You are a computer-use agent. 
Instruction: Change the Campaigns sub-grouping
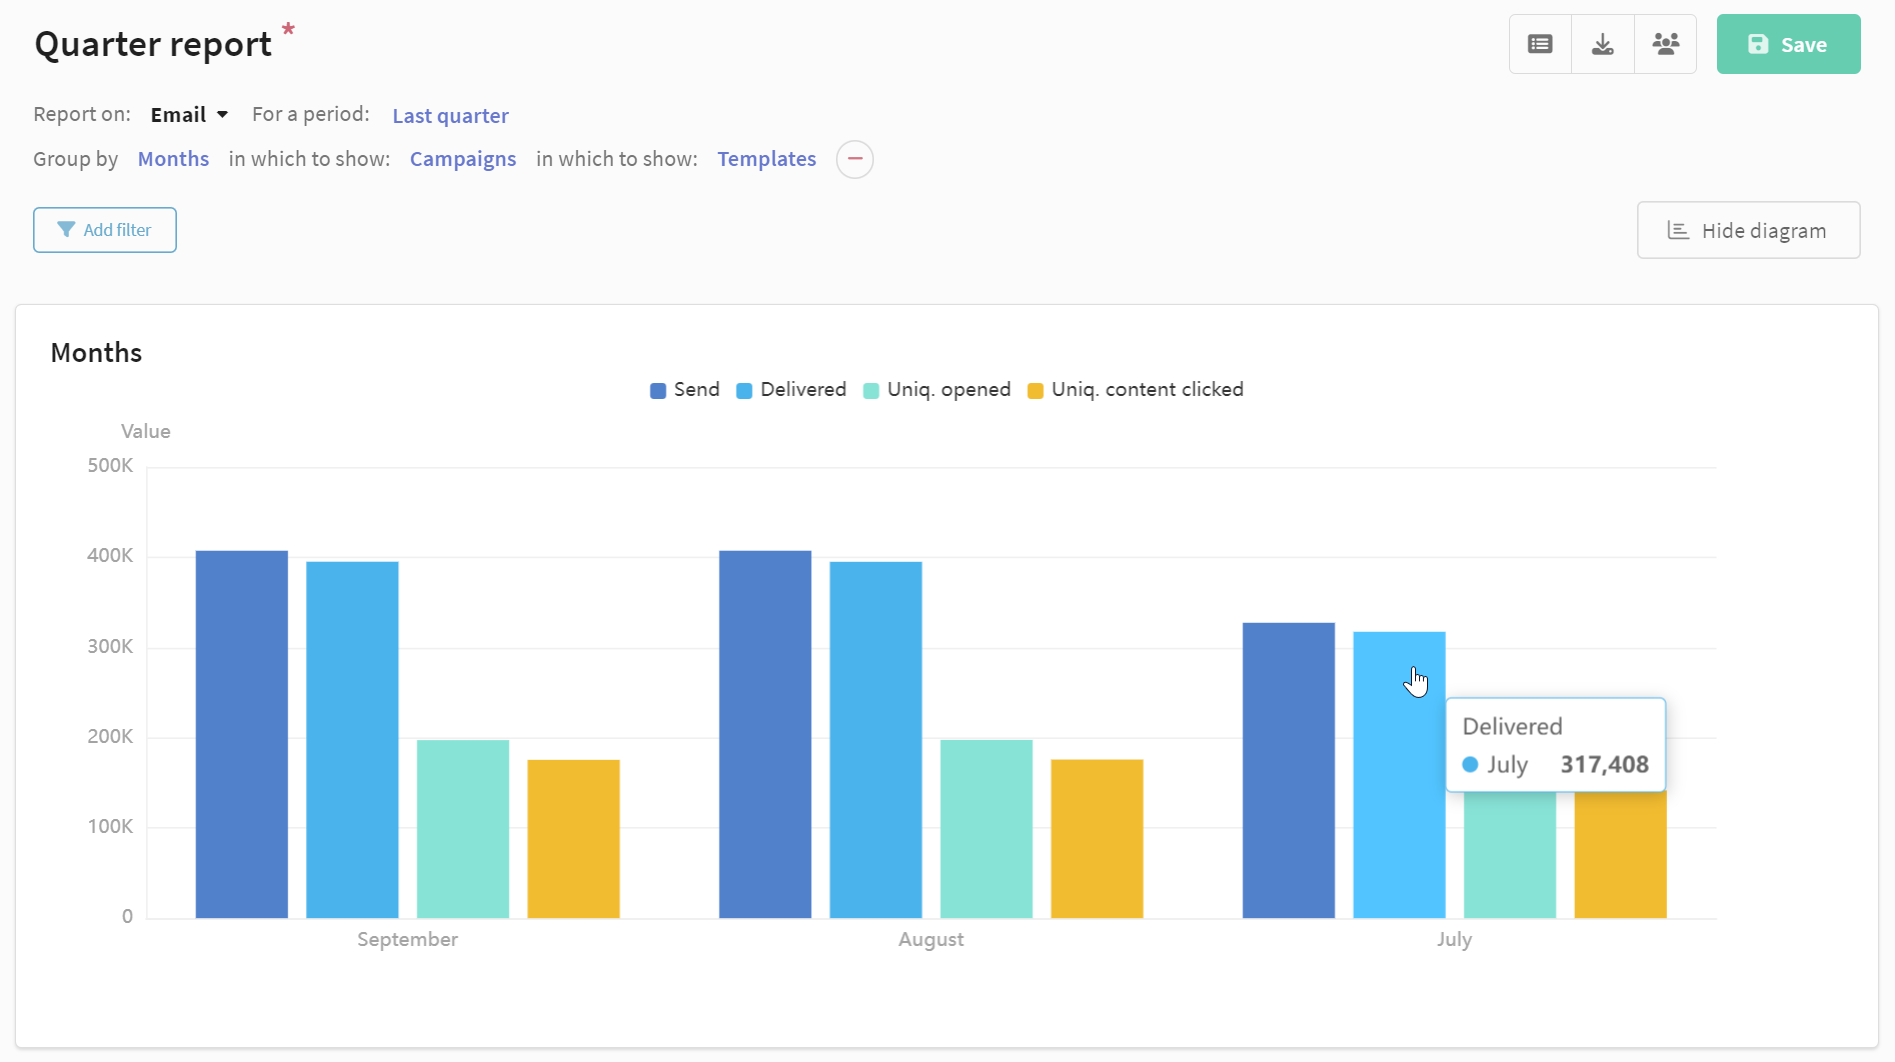(x=463, y=159)
